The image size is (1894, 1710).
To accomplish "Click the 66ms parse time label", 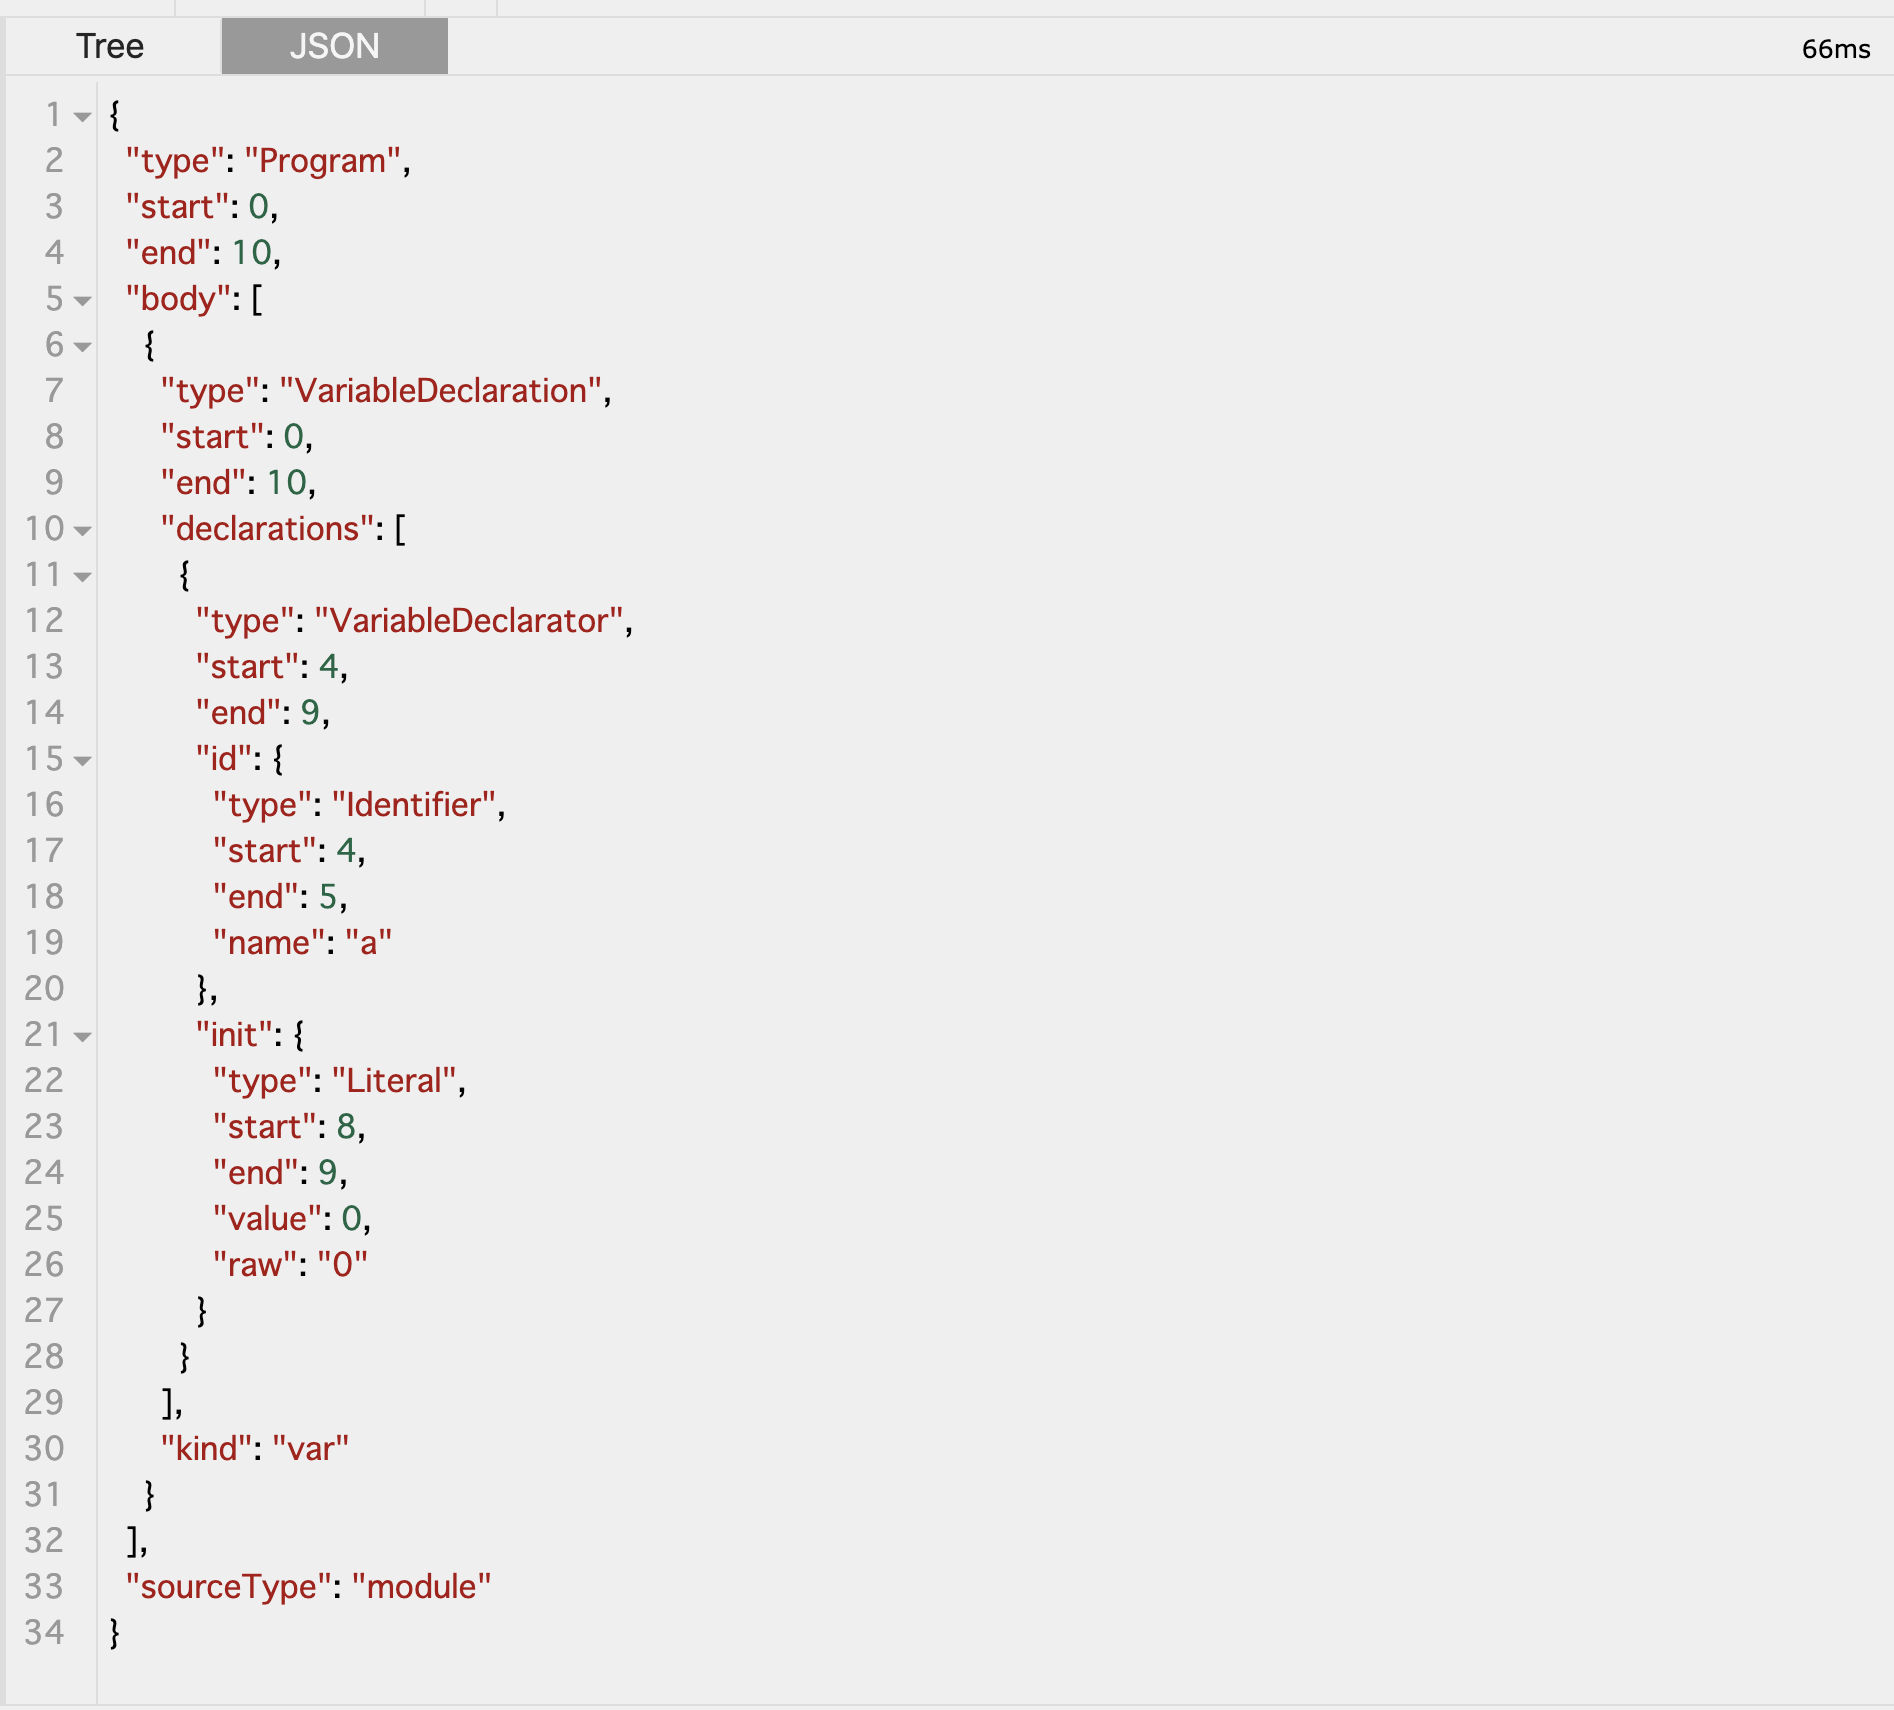I will 1836,49.
